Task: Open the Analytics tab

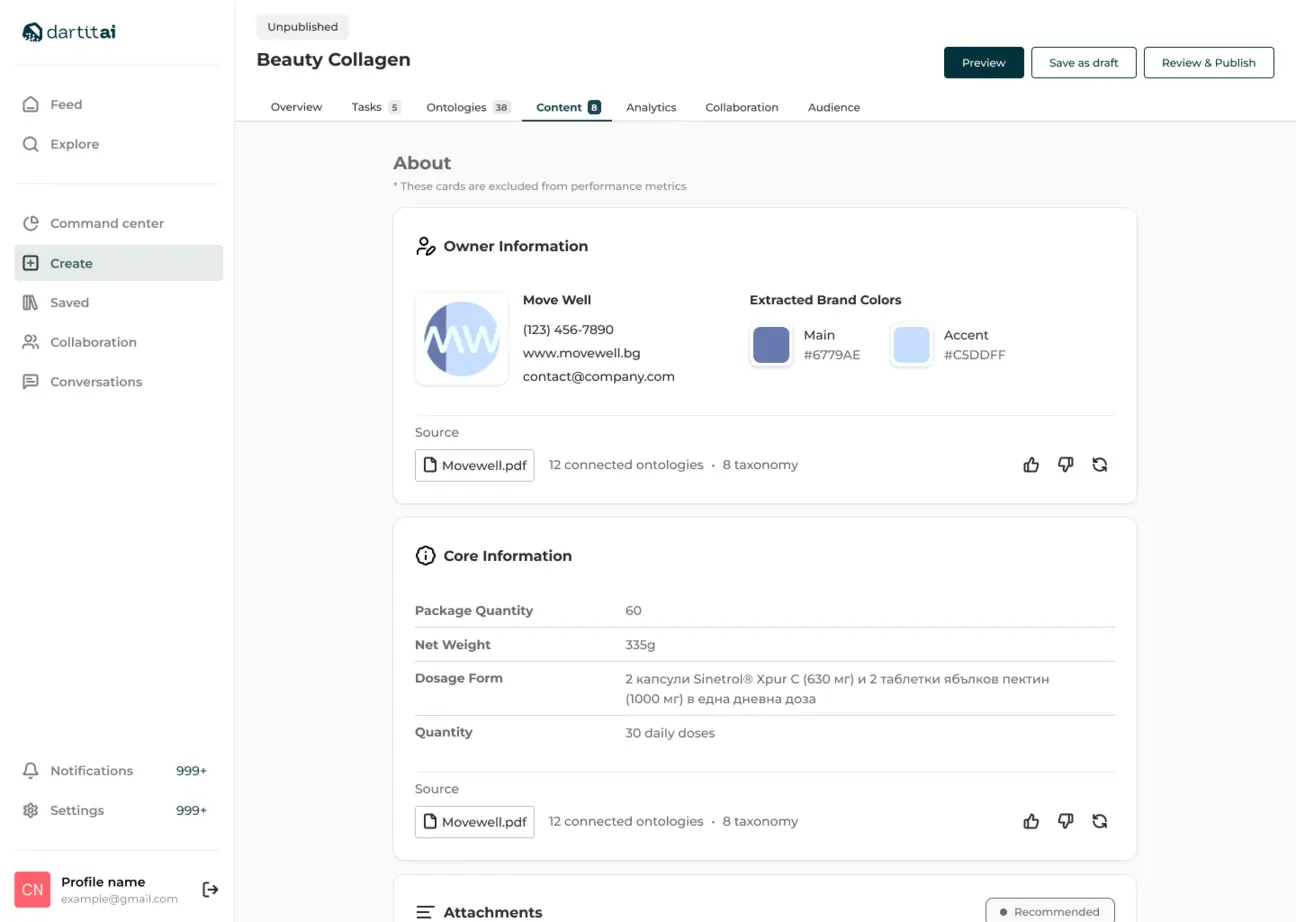Action: click(x=651, y=107)
